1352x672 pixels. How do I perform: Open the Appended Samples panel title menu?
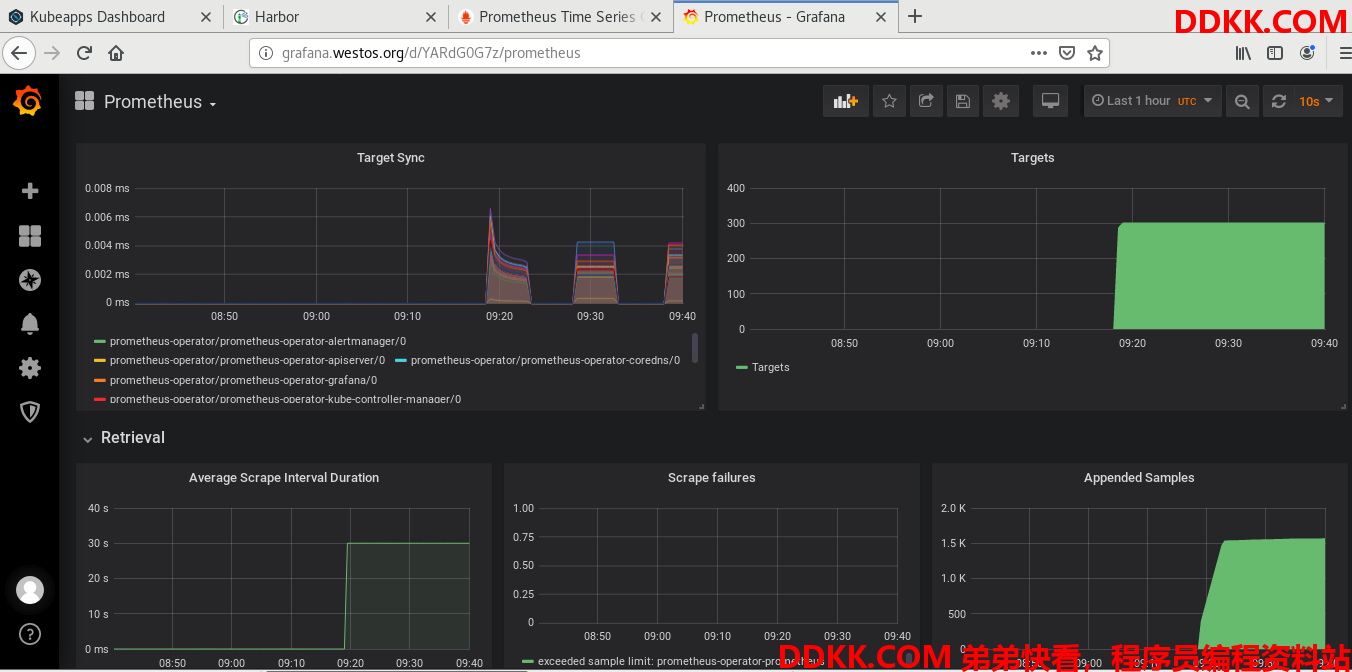[x=1139, y=478]
